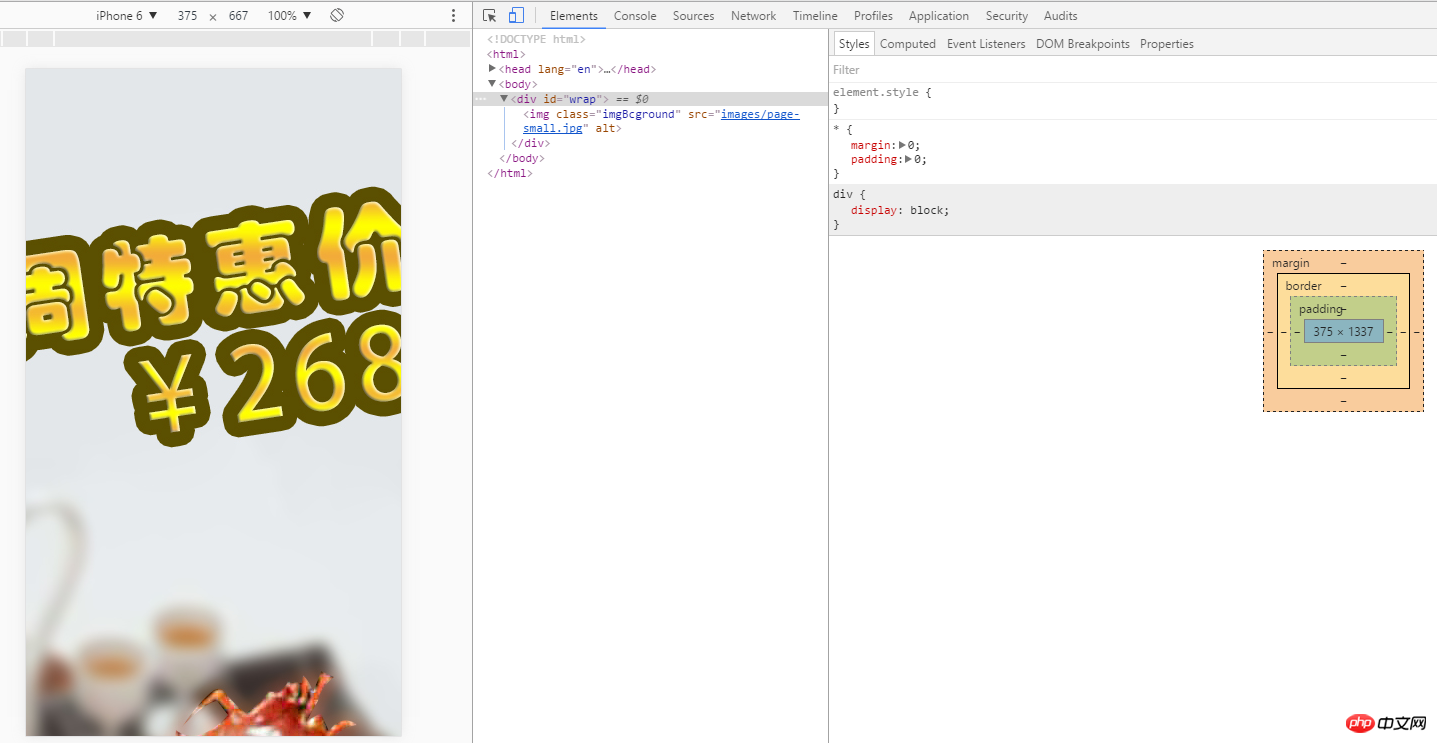
Task: Open the 100% zoom dropdown
Action: [290, 16]
